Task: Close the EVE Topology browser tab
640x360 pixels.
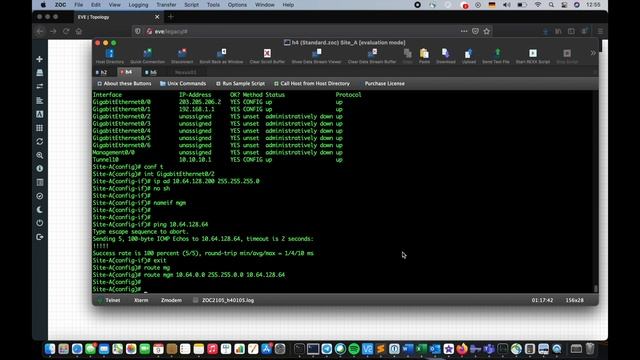Action: [x=157, y=17]
